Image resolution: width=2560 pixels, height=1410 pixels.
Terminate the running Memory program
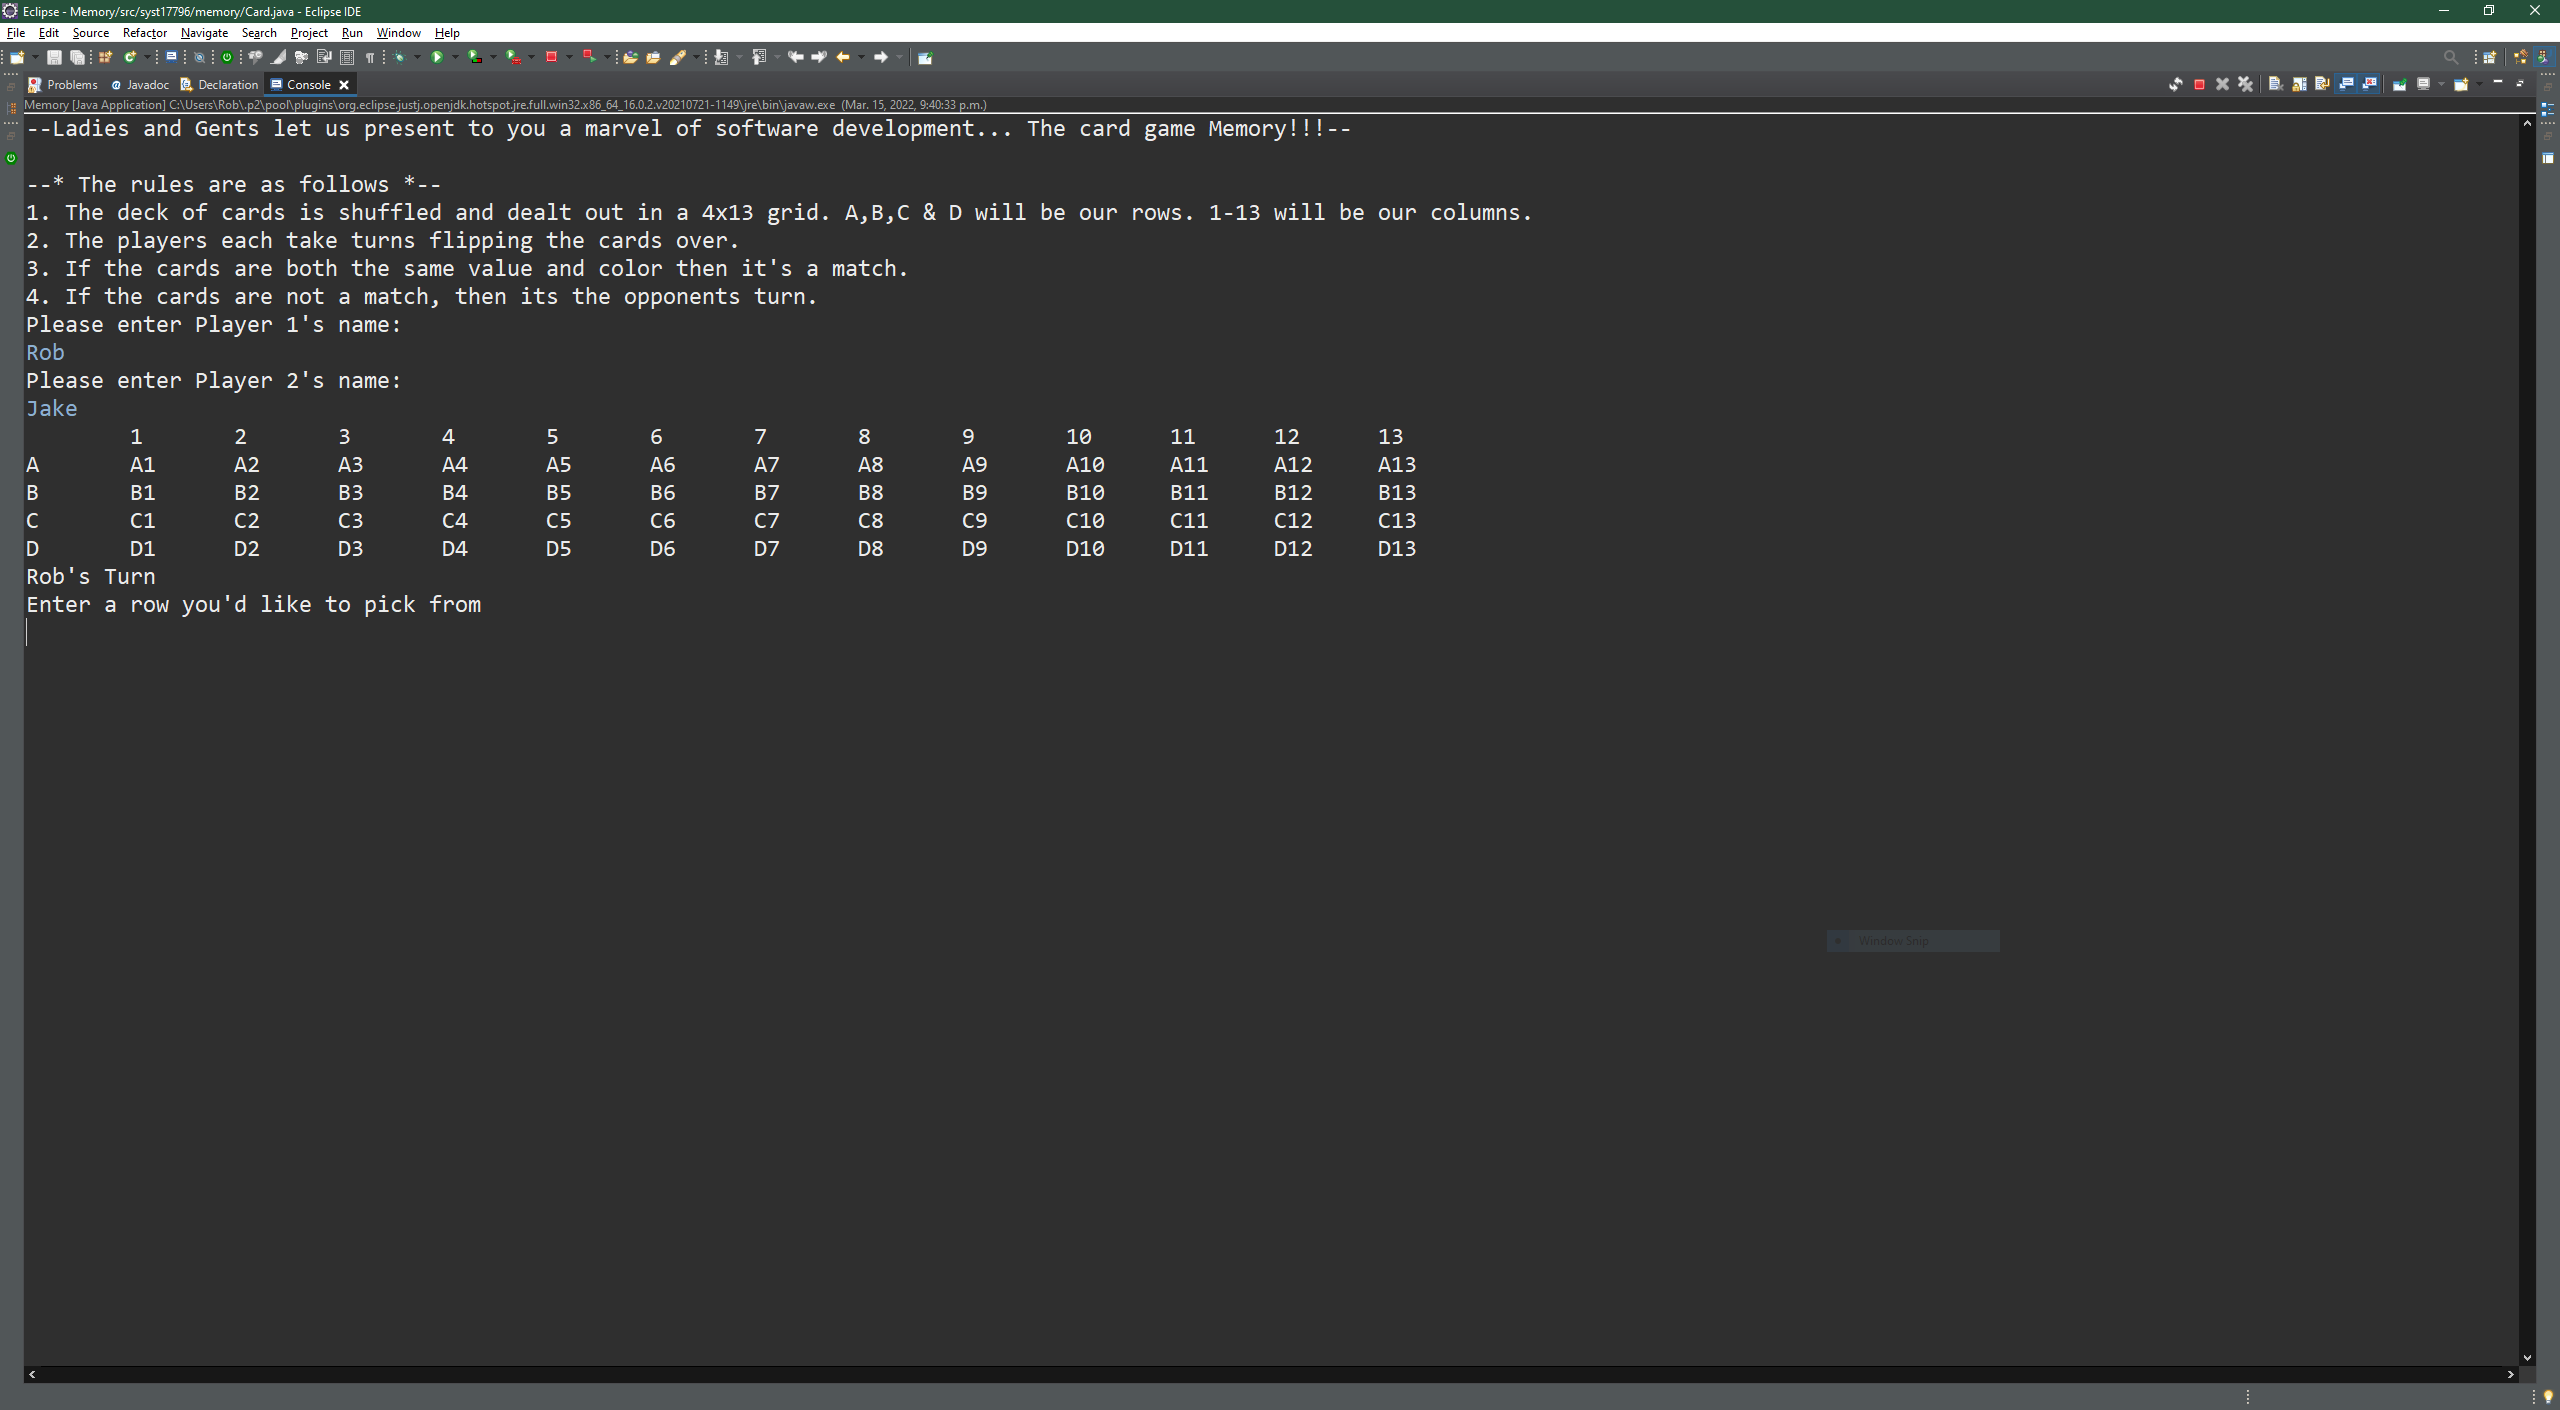[x=2199, y=85]
